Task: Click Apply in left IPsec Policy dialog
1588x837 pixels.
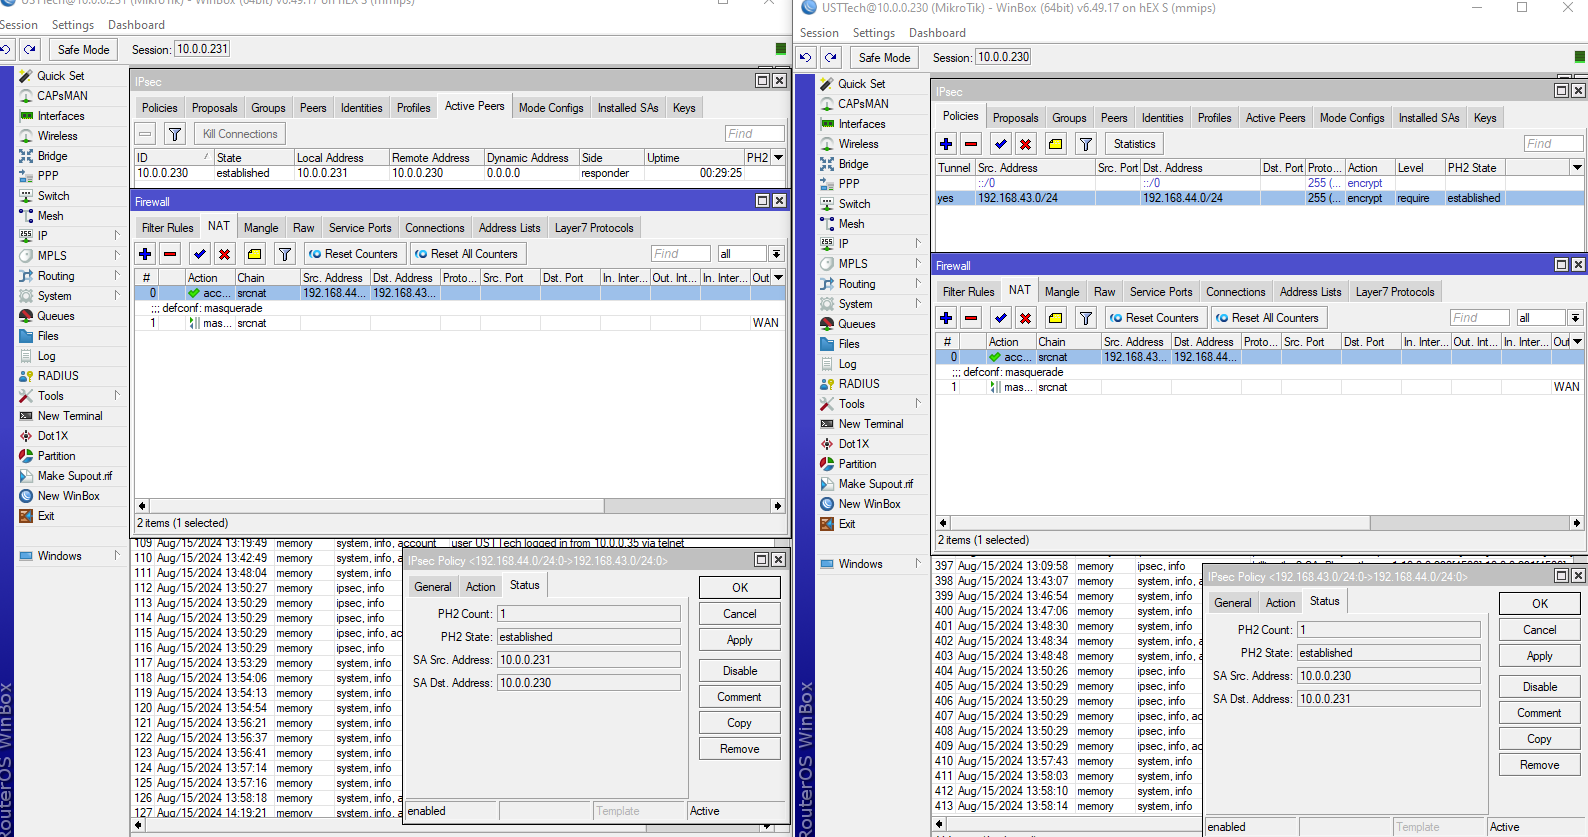Action: point(740,640)
